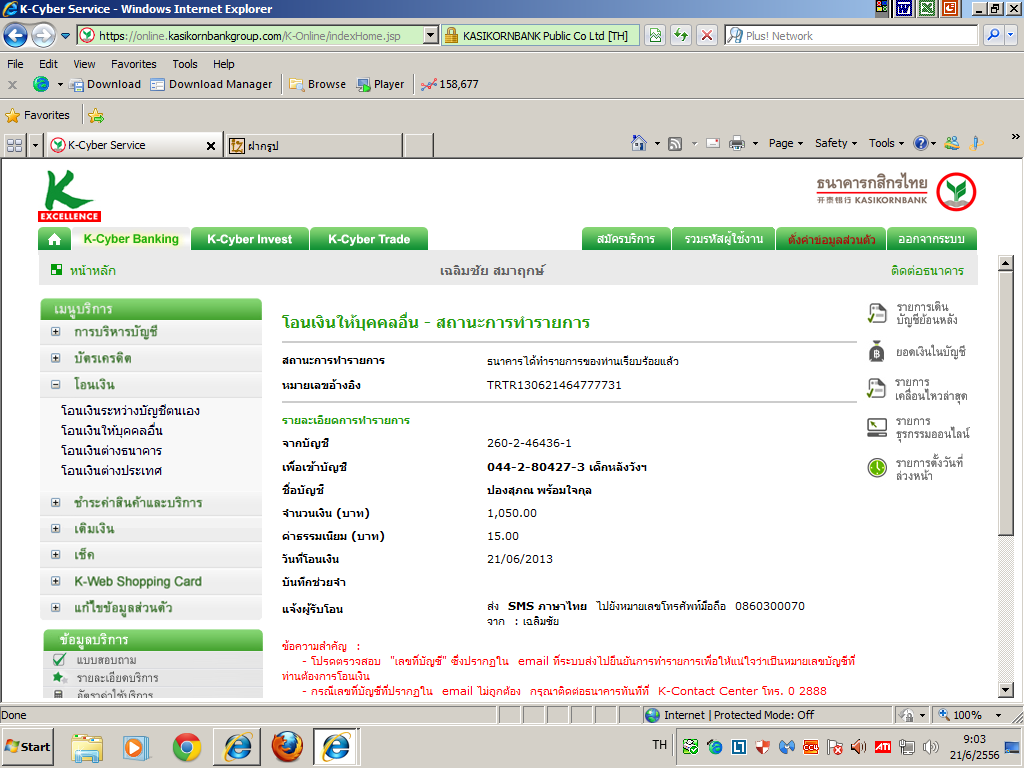This screenshot has width=1024, height=768.
Task: Open the address bar dropdown arrow
Action: pyautogui.click(x=430, y=35)
